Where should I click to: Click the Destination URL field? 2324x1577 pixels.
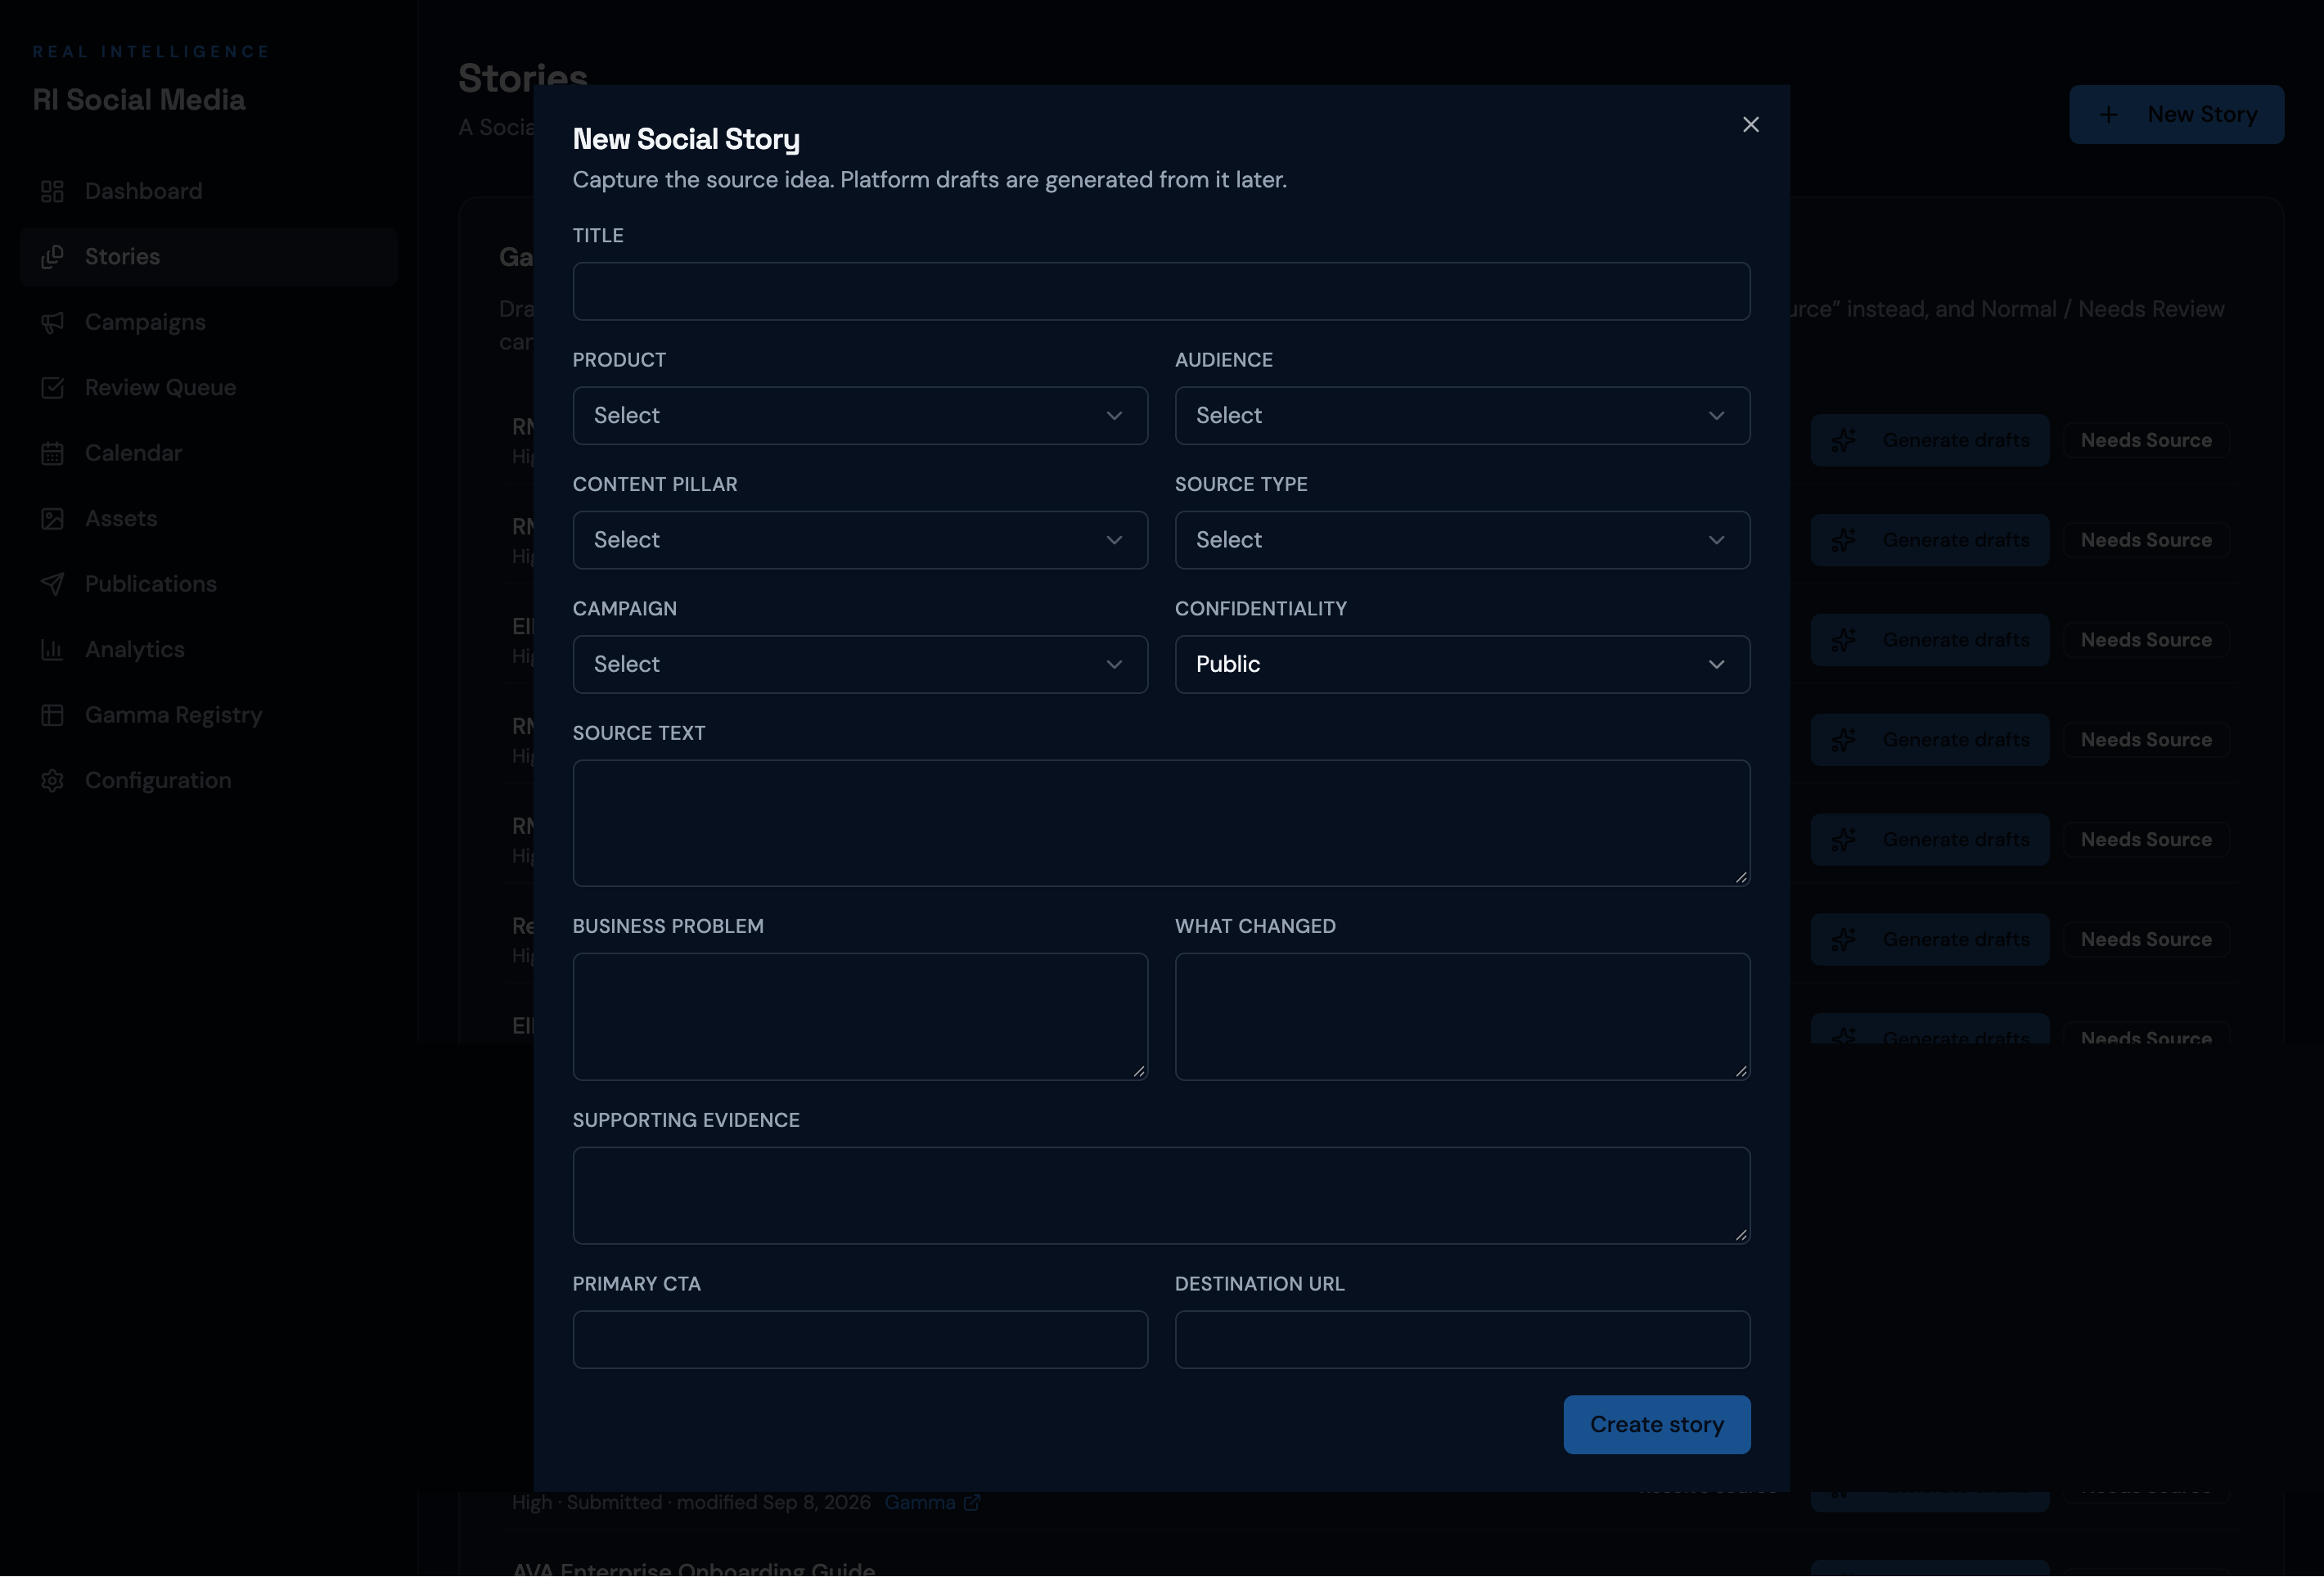pyautogui.click(x=1462, y=1340)
